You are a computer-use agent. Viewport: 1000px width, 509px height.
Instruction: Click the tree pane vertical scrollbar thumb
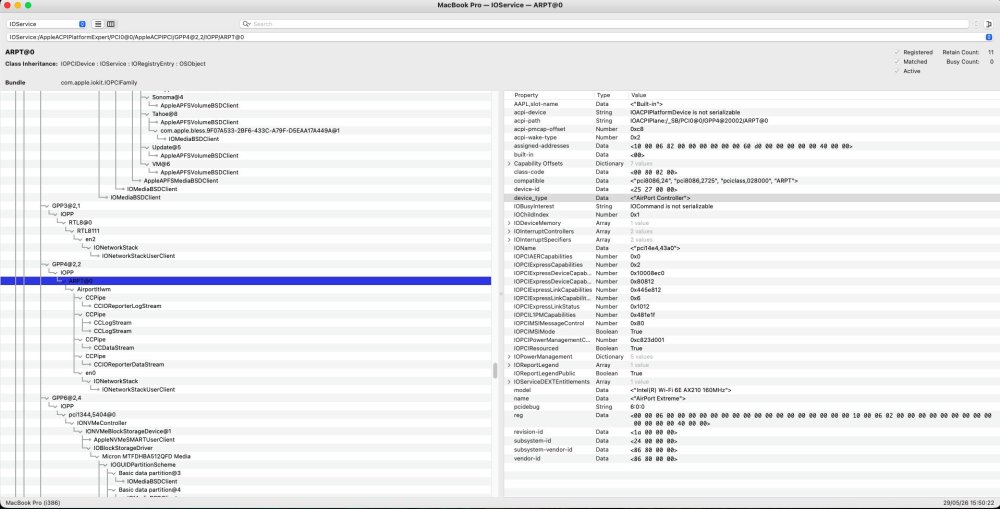pos(495,371)
